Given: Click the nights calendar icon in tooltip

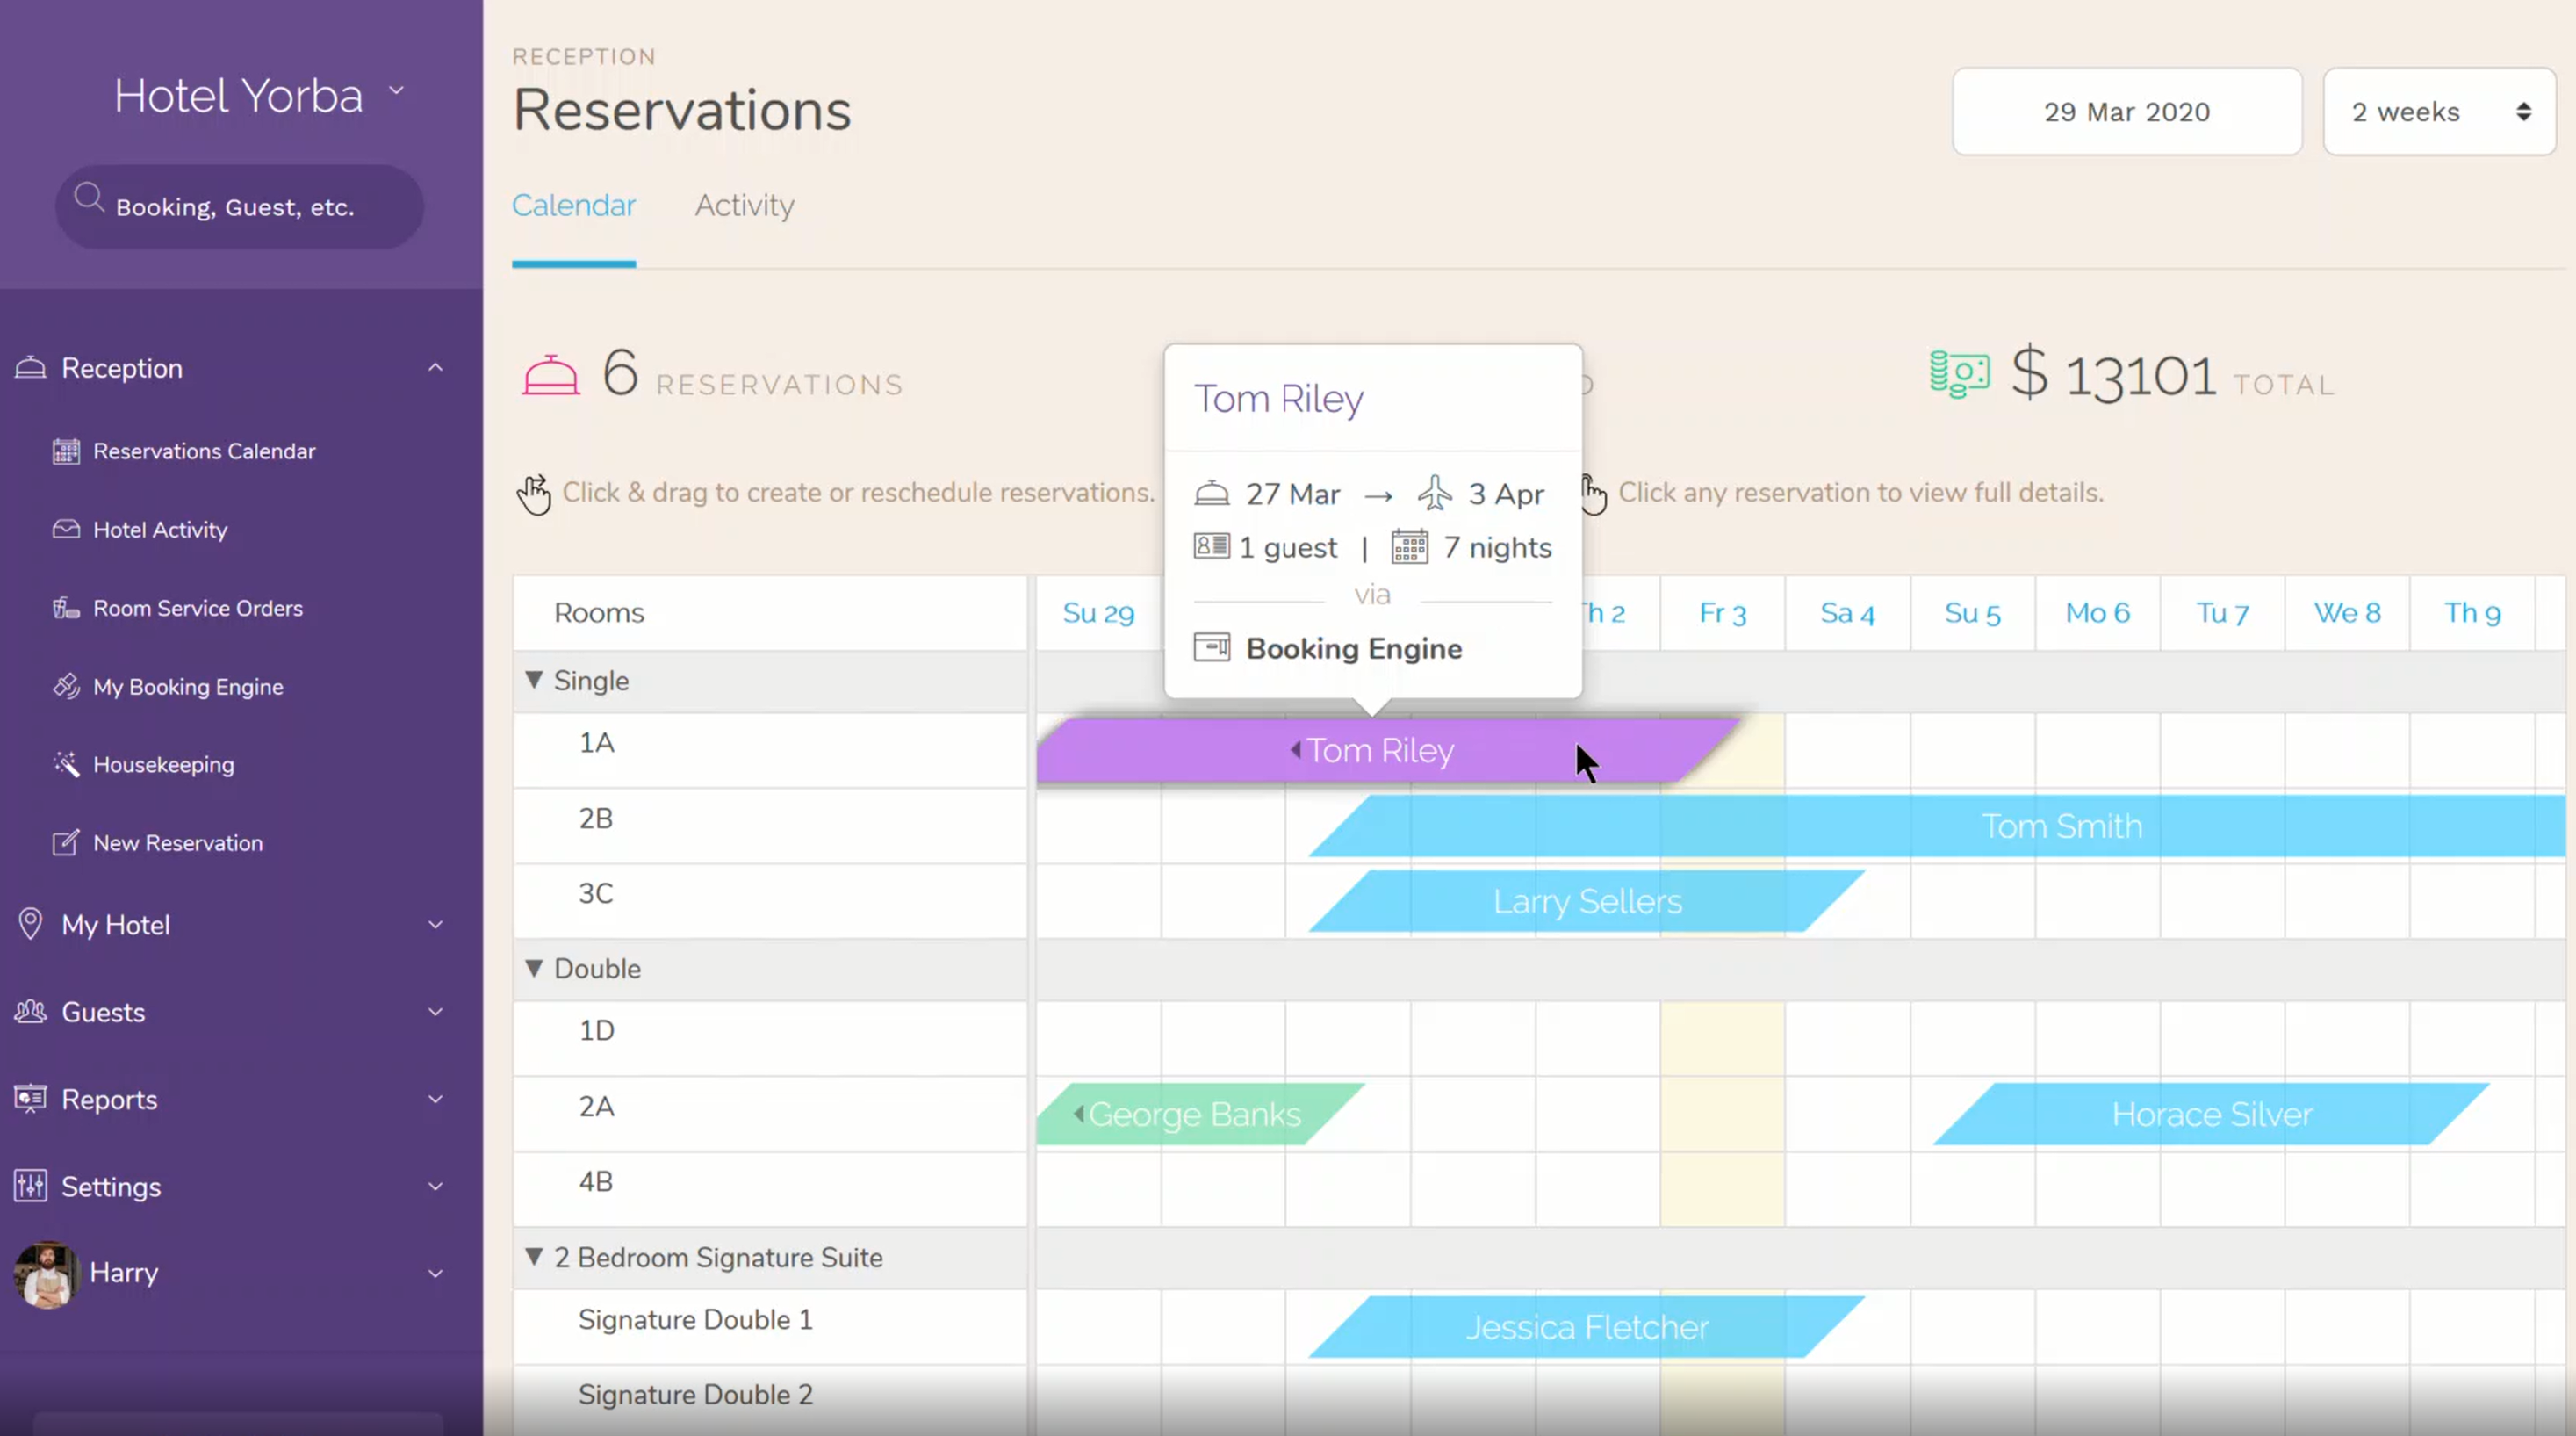Looking at the screenshot, I should pos(1410,546).
